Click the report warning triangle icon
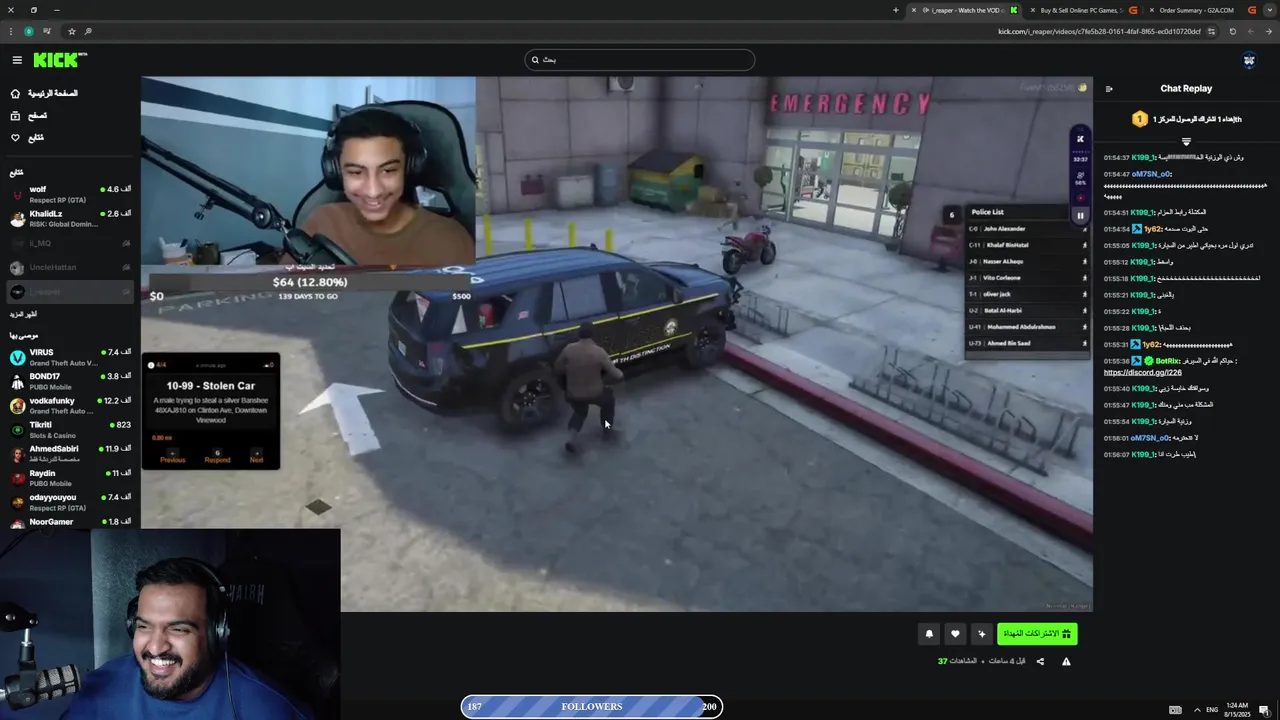 1066,661
